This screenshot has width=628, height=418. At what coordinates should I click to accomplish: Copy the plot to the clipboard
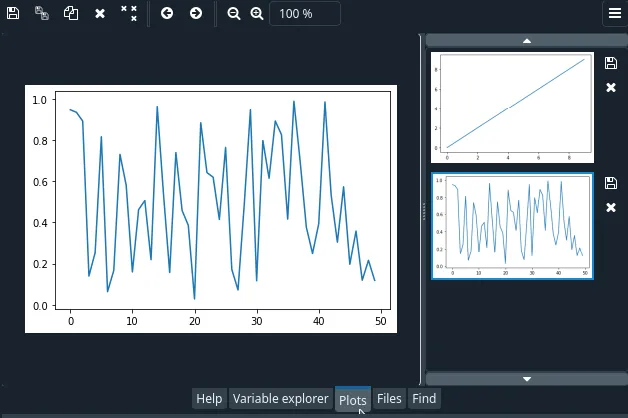pyautogui.click(x=71, y=13)
